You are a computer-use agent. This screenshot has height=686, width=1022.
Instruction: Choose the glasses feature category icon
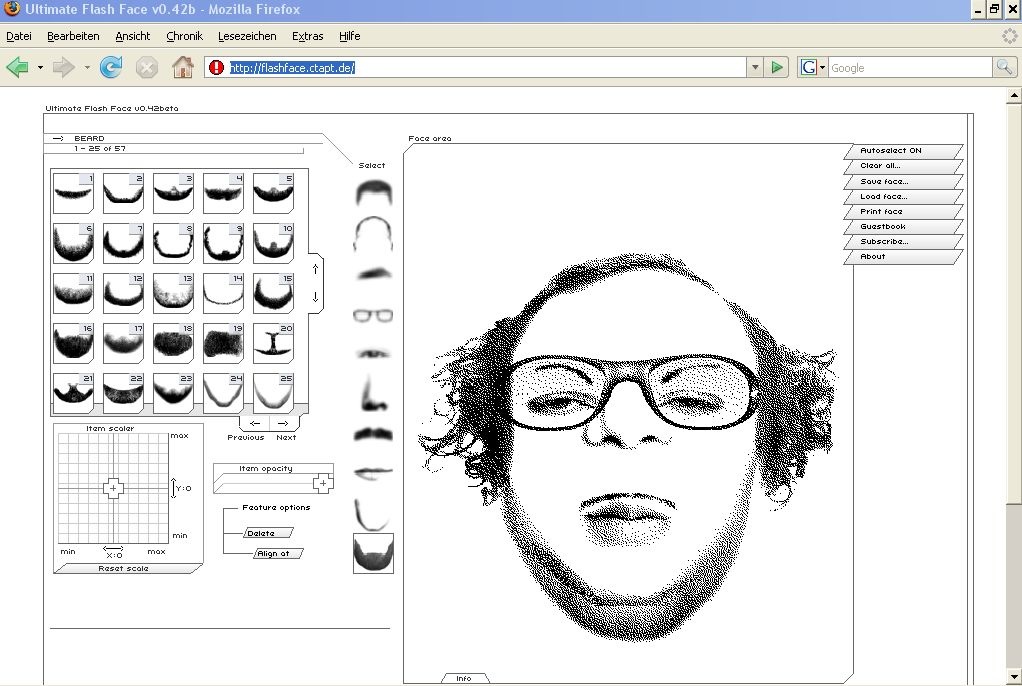coord(373,315)
